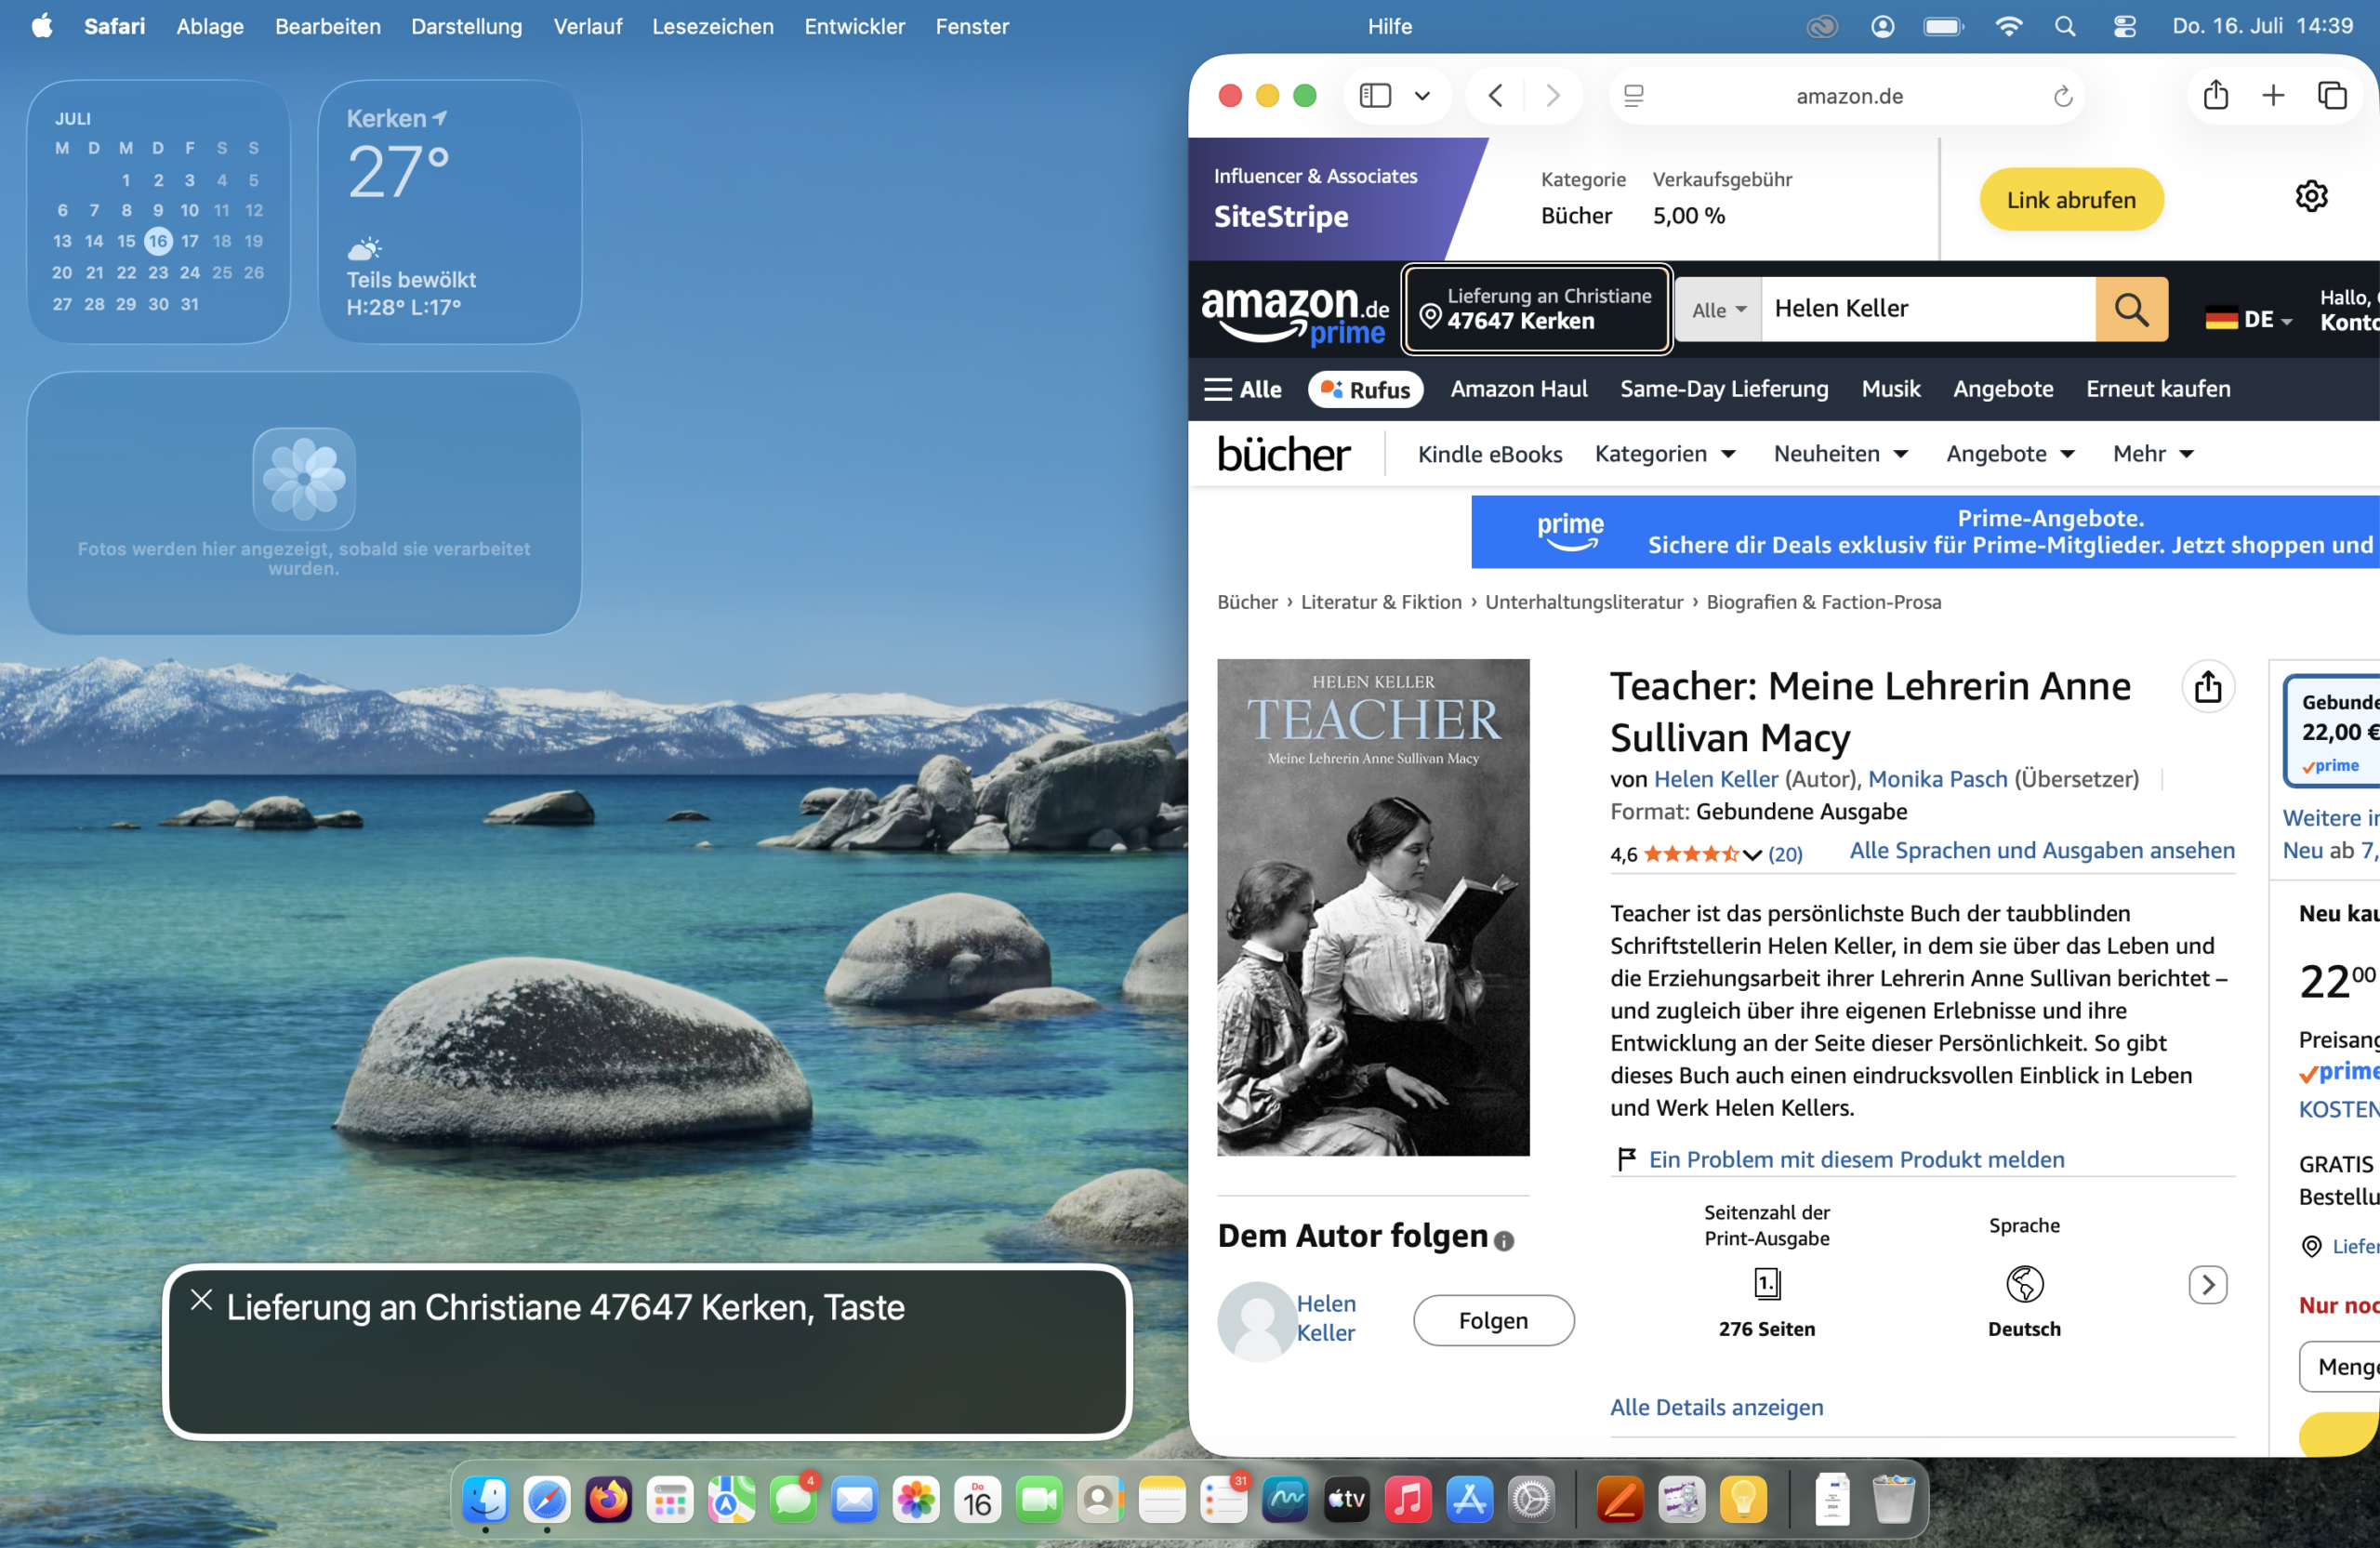Open Control Center in the menu bar
Image resolution: width=2380 pixels, height=1548 pixels.
tap(2125, 26)
